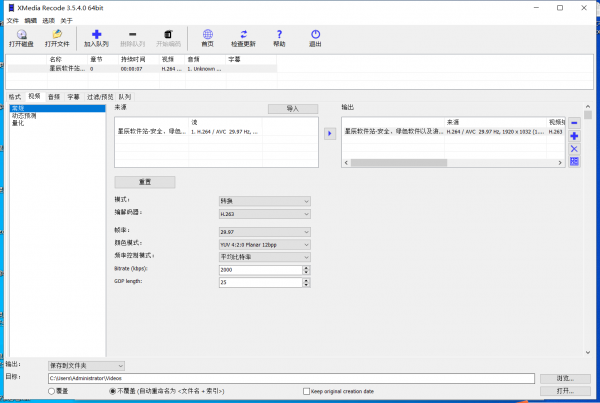
Task: Switch to the 过滤/预览 tab
Action: pyautogui.click(x=100, y=97)
